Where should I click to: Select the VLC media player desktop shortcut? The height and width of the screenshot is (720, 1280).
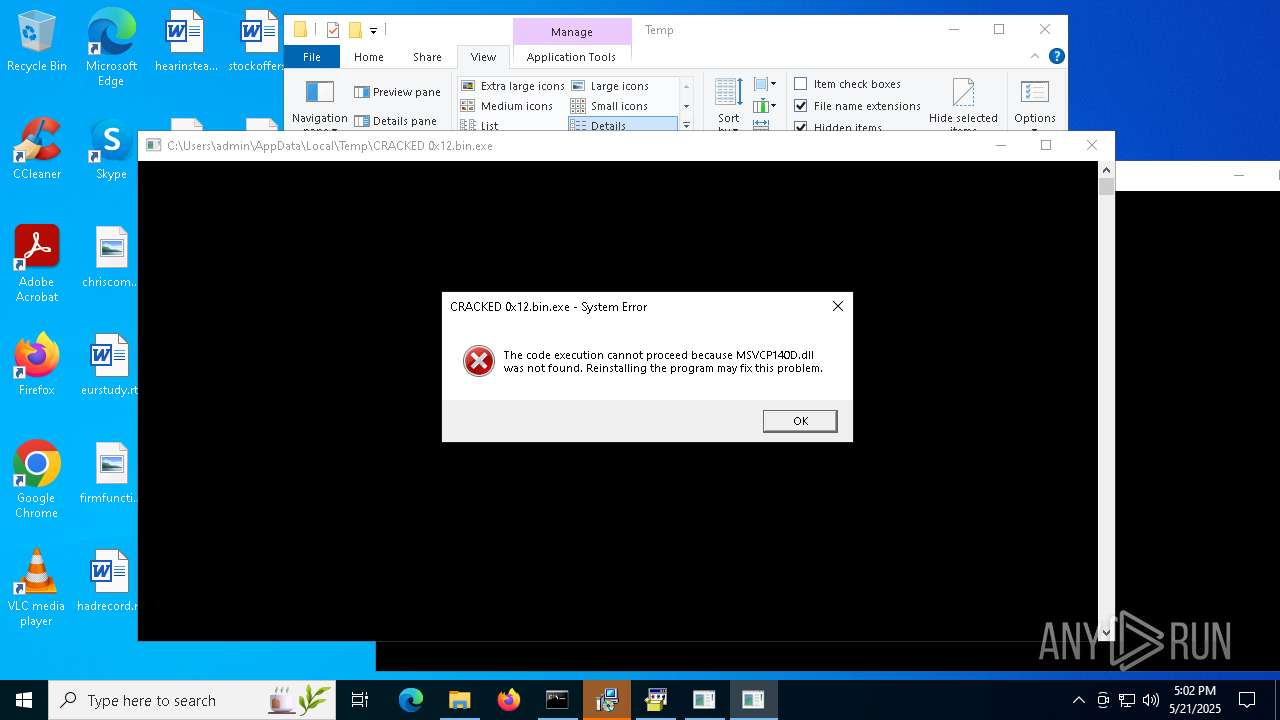37,587
